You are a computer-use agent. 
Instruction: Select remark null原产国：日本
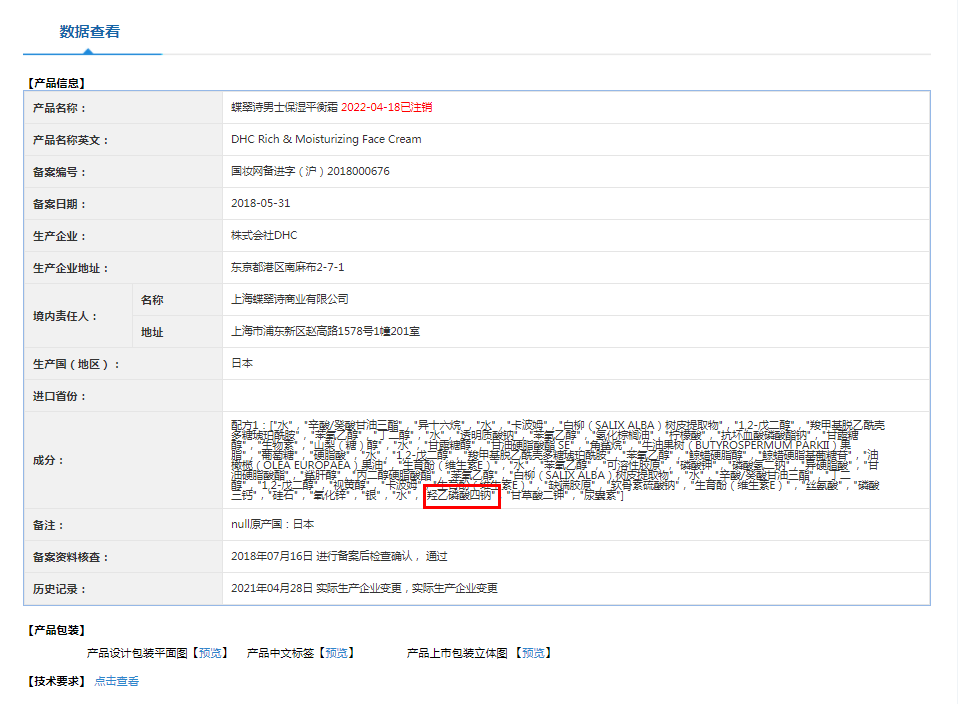tap(272, 524)
